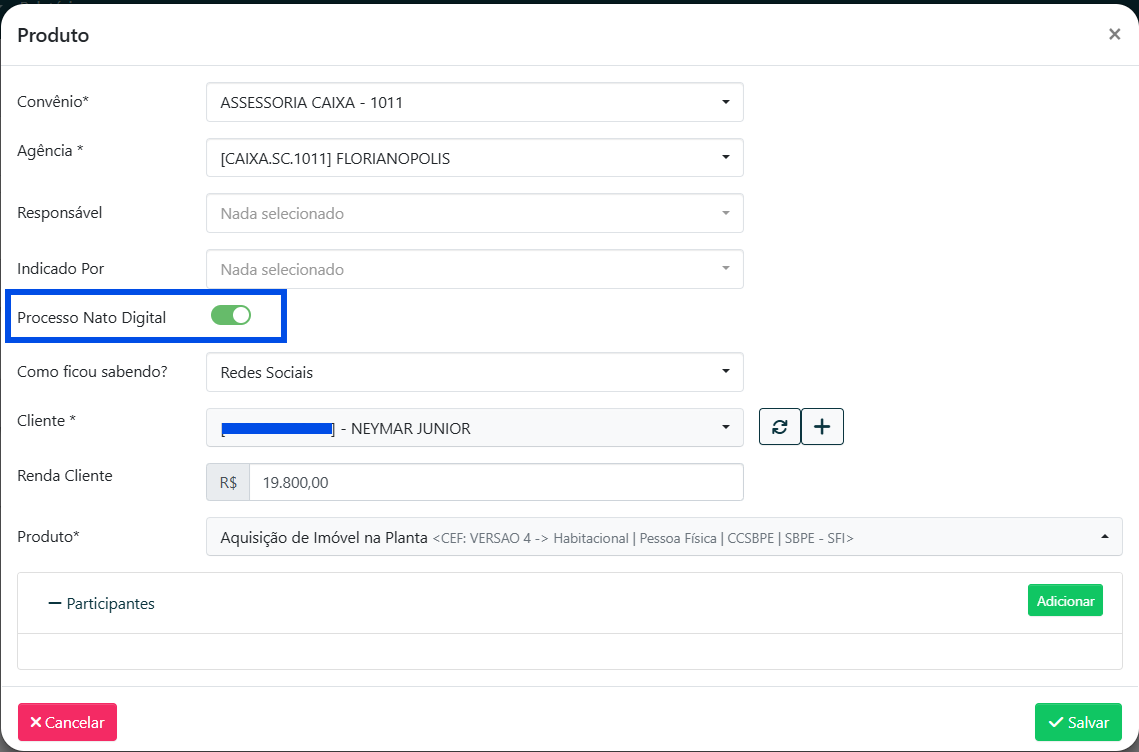Open the Convênio dropdown
This screenshot has width=1139, height=752.
[x=474, y=102]
